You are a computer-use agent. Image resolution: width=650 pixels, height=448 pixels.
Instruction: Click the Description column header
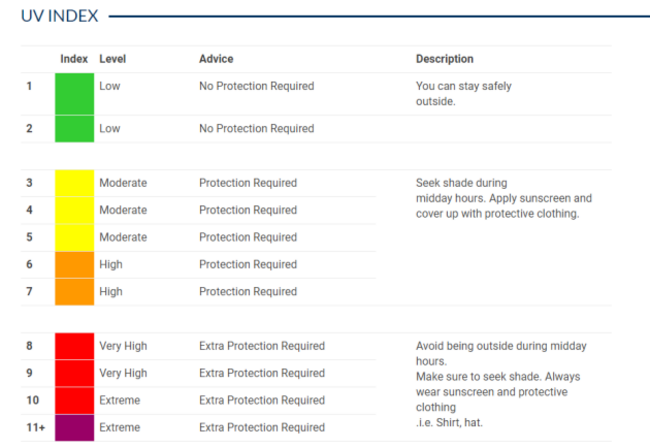pos(444,59)
